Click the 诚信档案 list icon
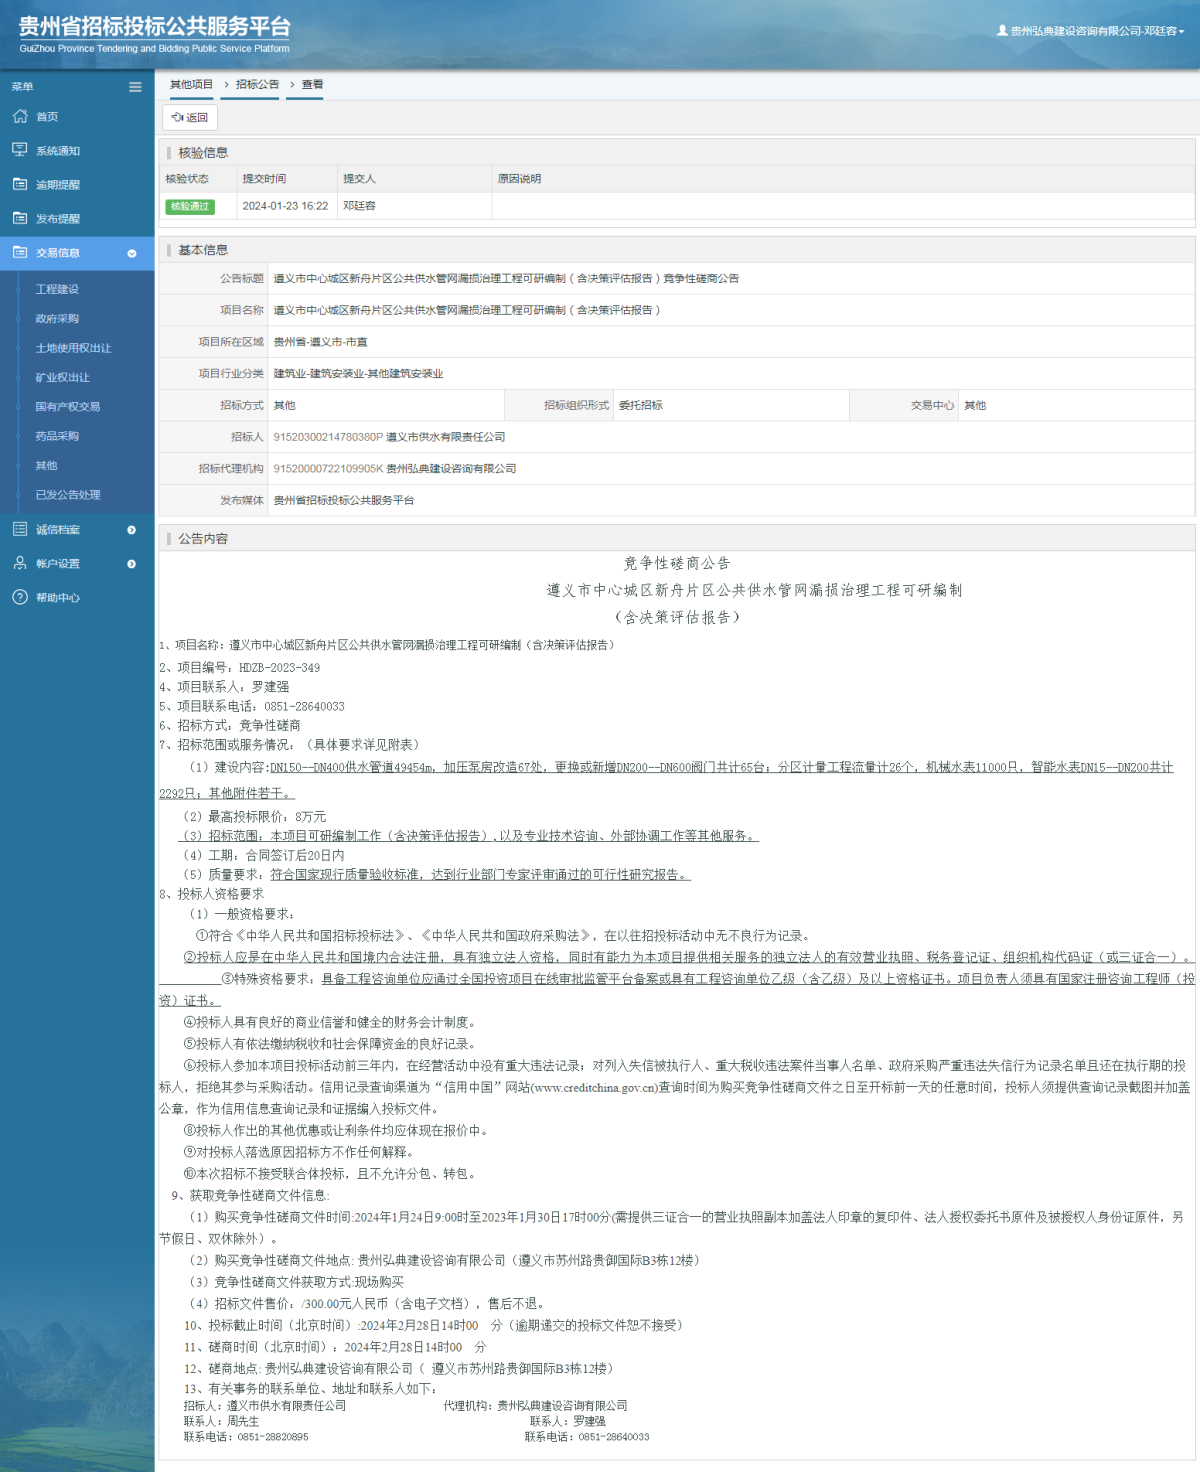The width and height of the screenshot is (1200, 1472). (20, 529)
